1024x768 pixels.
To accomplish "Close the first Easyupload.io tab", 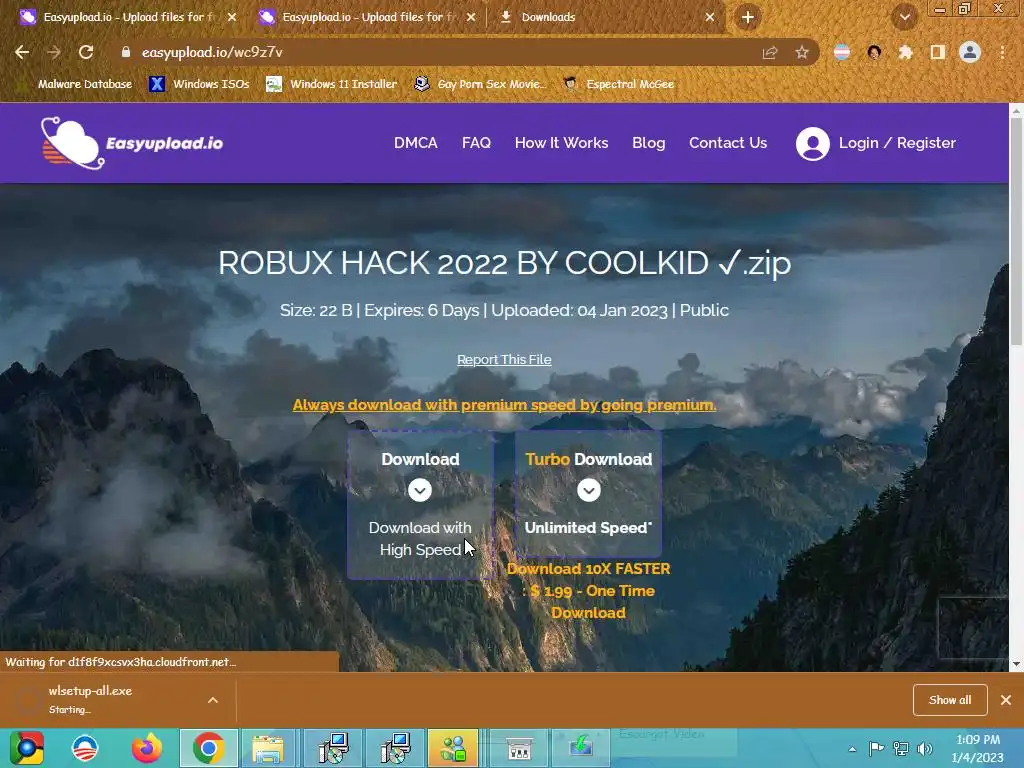I will tap(232, 17).
